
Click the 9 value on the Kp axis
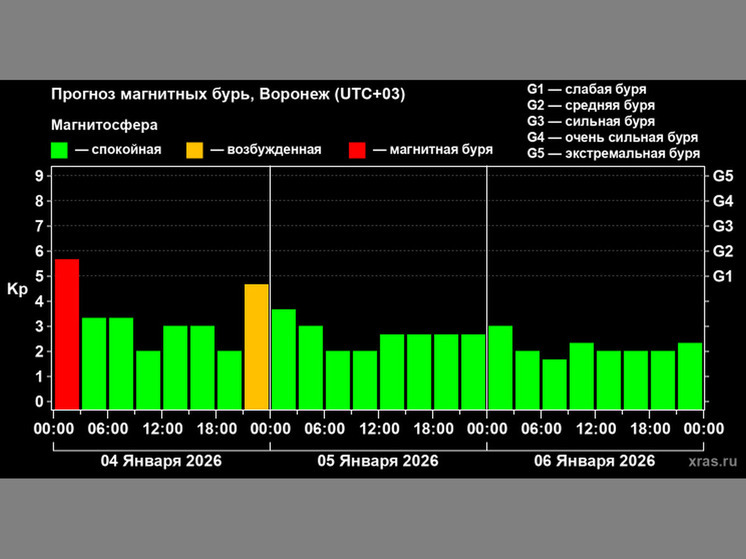click(38, 176)
